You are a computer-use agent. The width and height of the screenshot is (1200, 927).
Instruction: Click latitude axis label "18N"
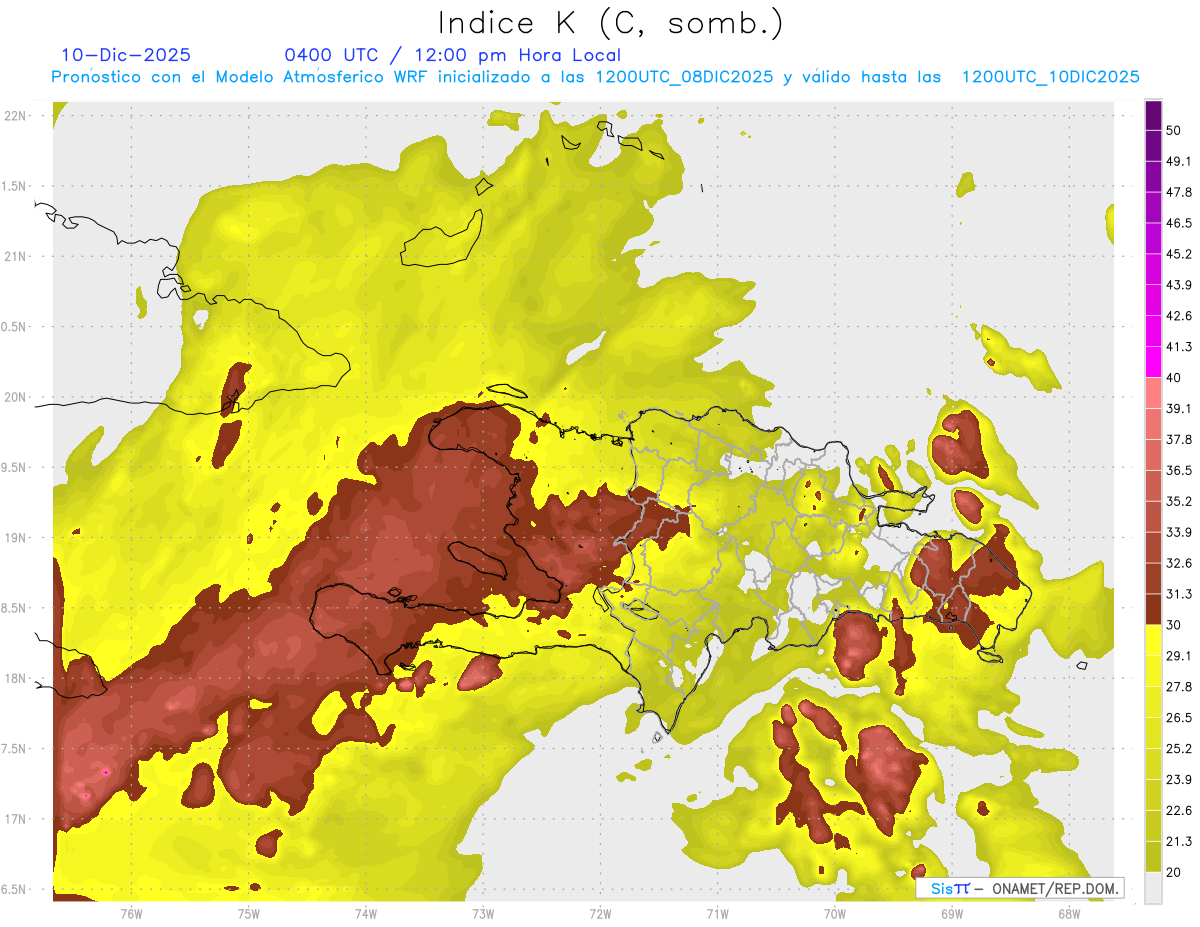(x=15, y=679)
